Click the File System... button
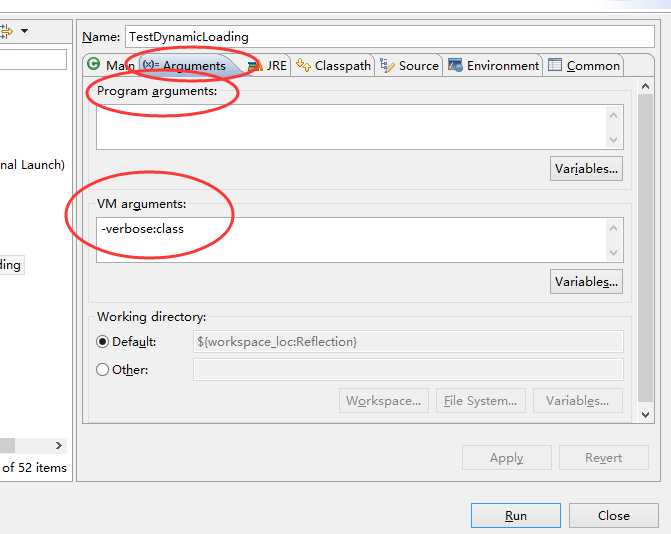 pos(481,401)
